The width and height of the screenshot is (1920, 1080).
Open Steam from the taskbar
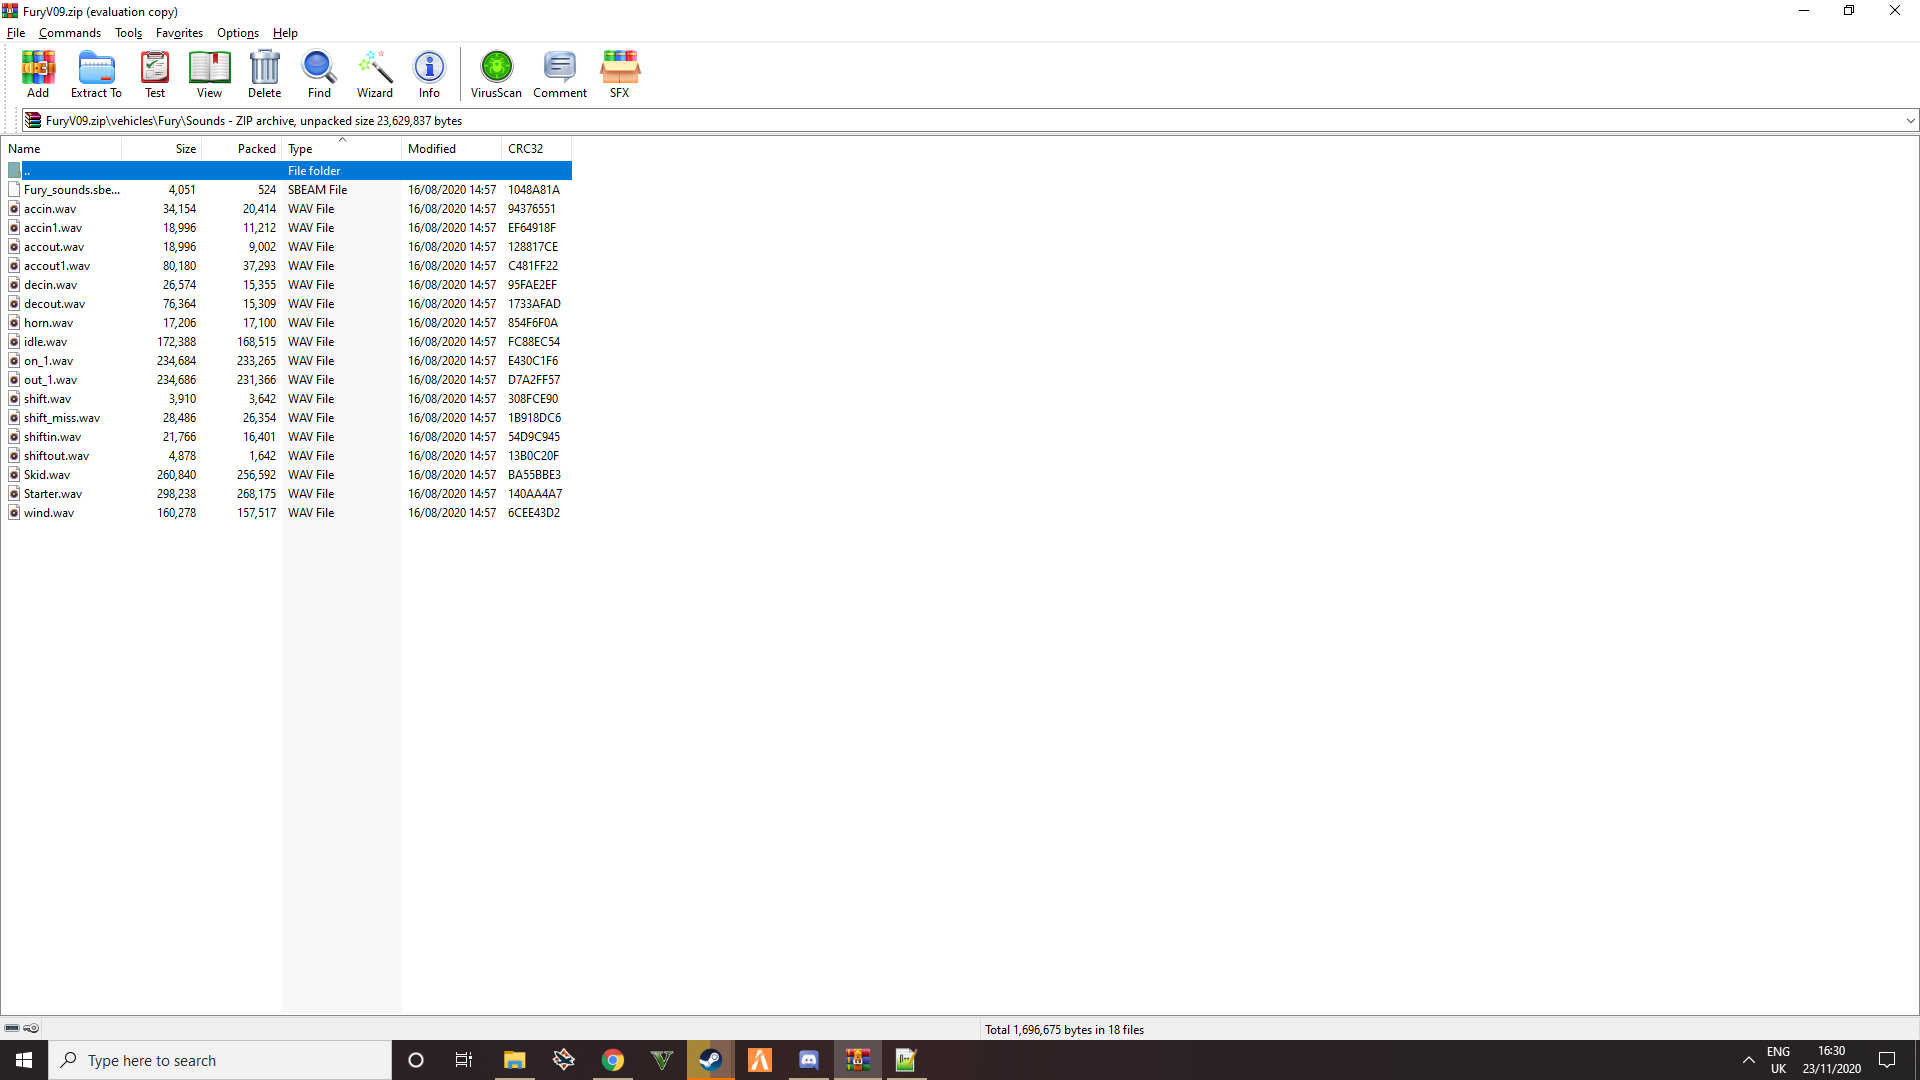(710, 1060)
